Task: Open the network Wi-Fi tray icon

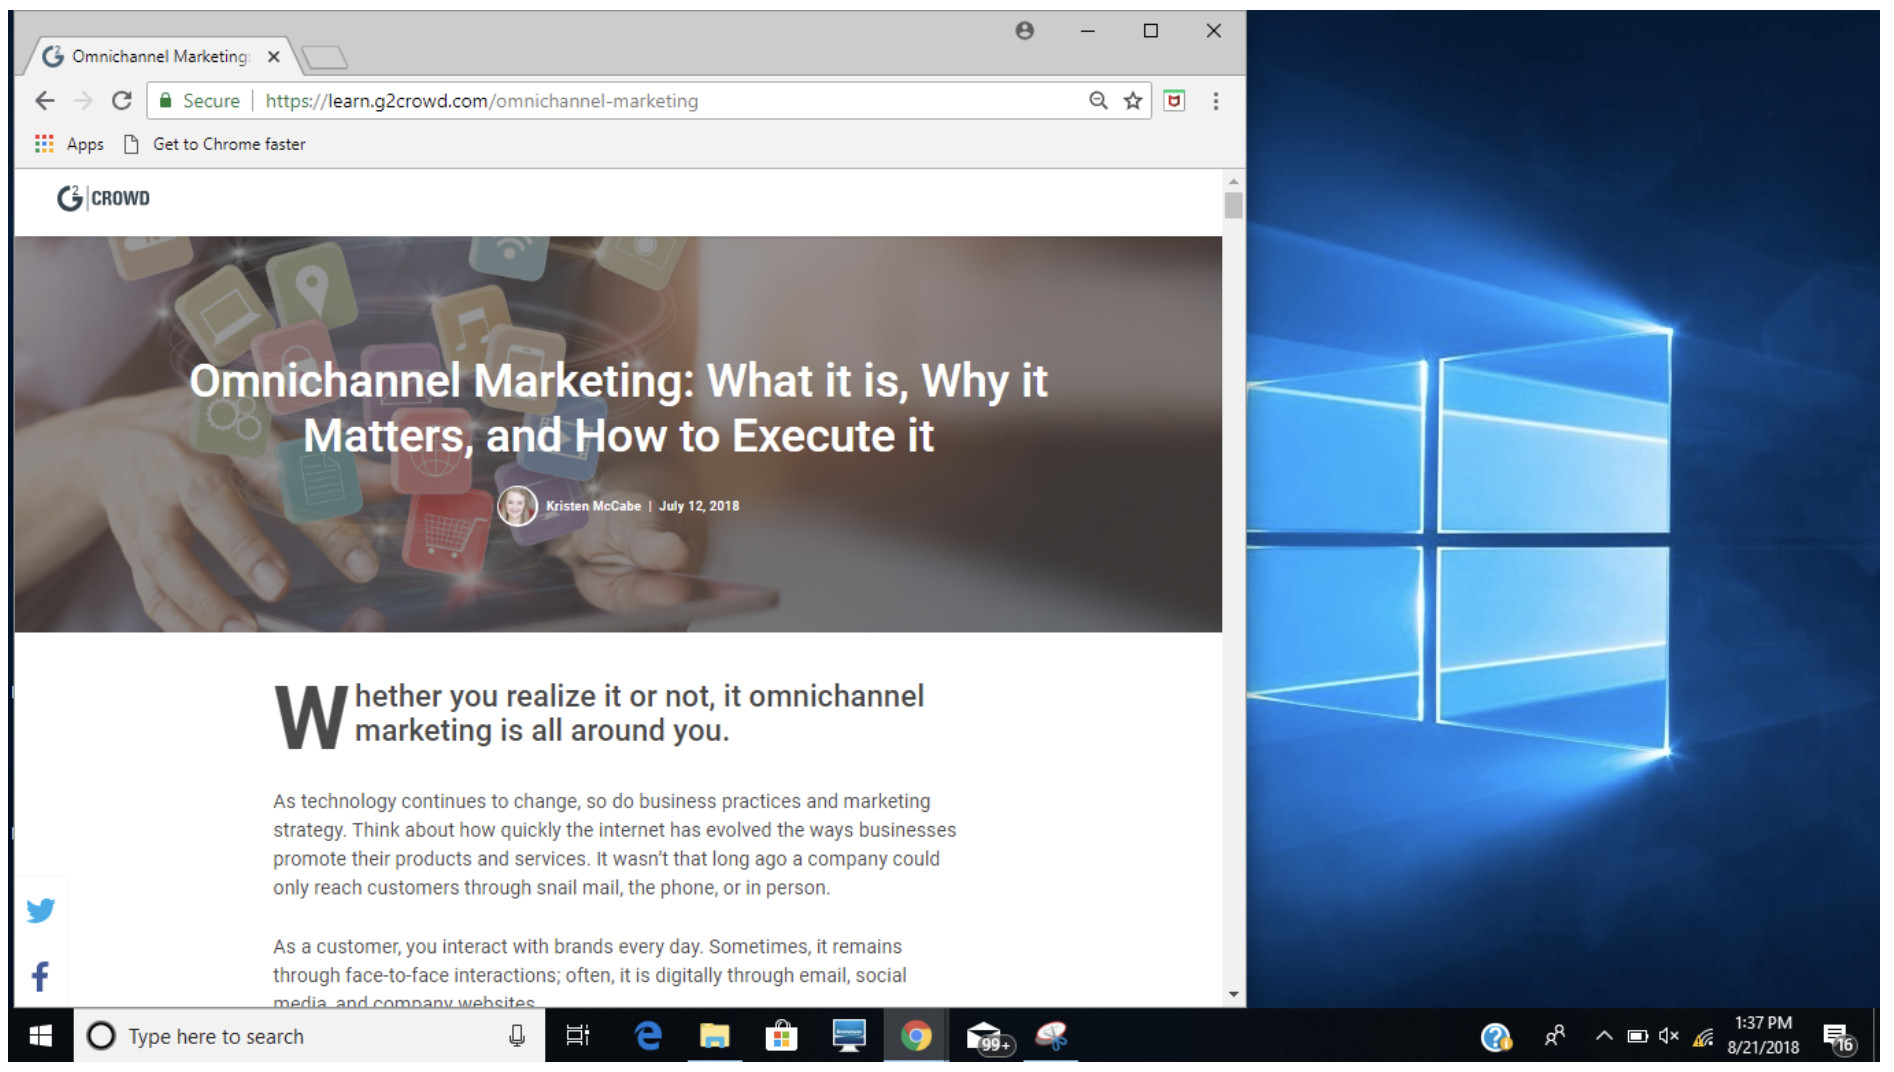Action: pos(1704,1037)
